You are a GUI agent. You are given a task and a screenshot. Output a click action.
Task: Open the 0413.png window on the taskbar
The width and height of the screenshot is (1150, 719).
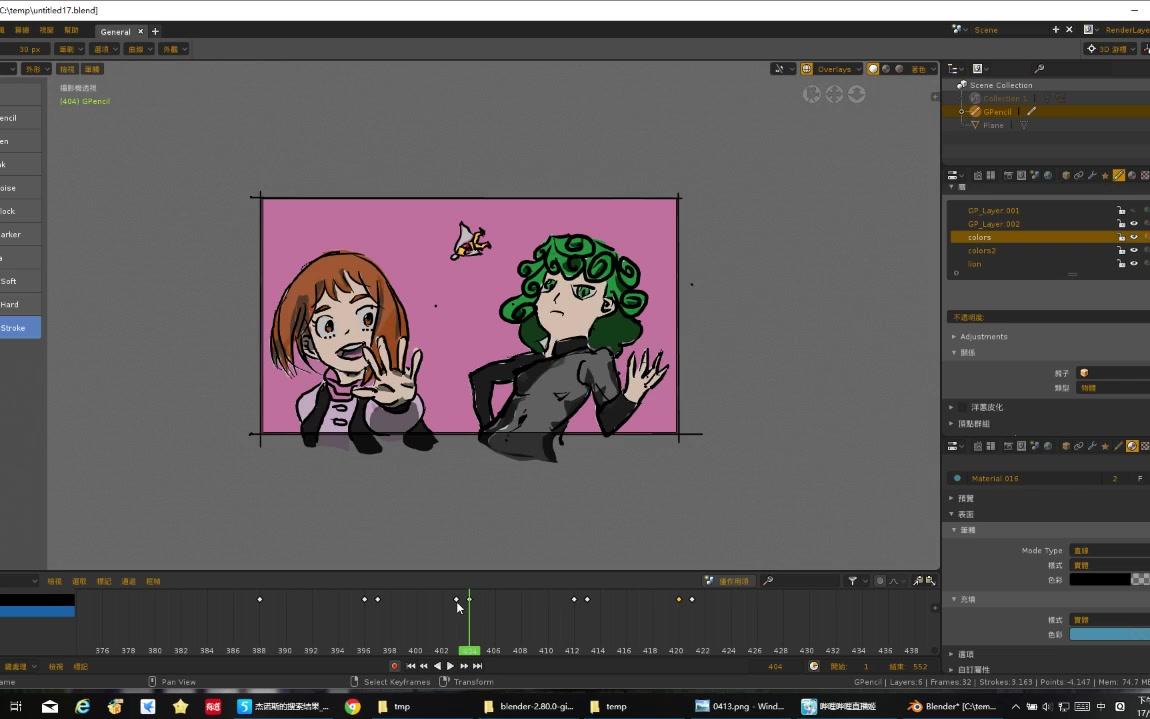740,707
